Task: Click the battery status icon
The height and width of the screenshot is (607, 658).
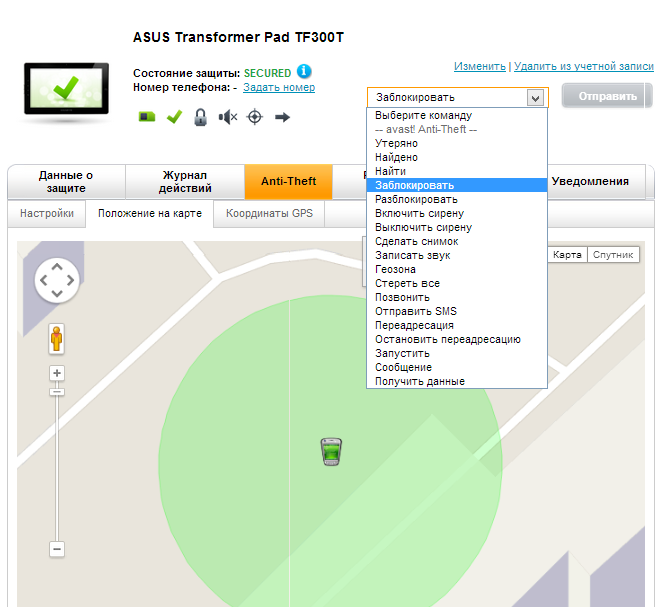Action: pos(147,116)
